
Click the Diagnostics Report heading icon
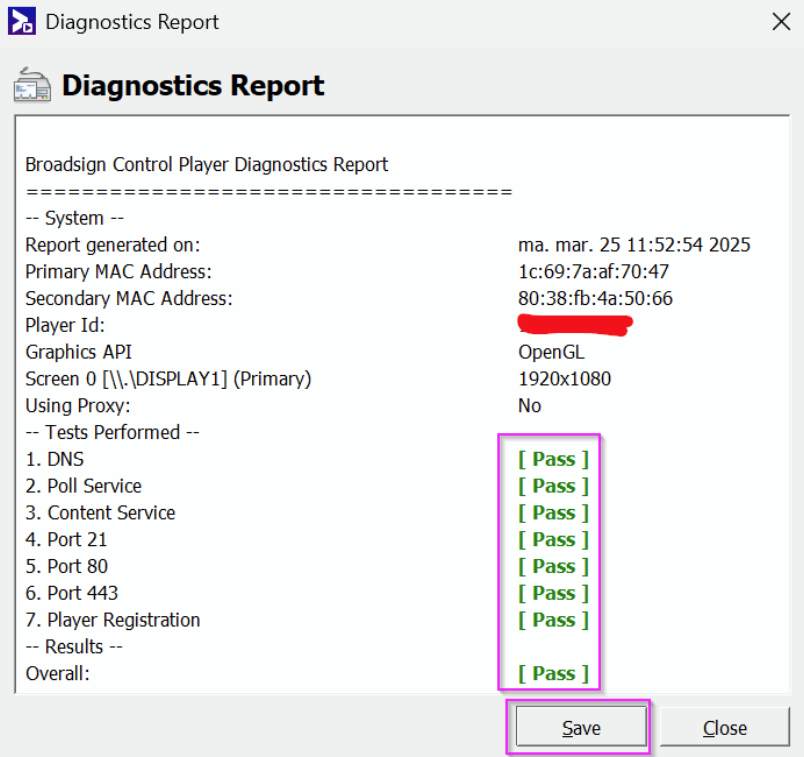pyautogui.click(x=32, y=86)
